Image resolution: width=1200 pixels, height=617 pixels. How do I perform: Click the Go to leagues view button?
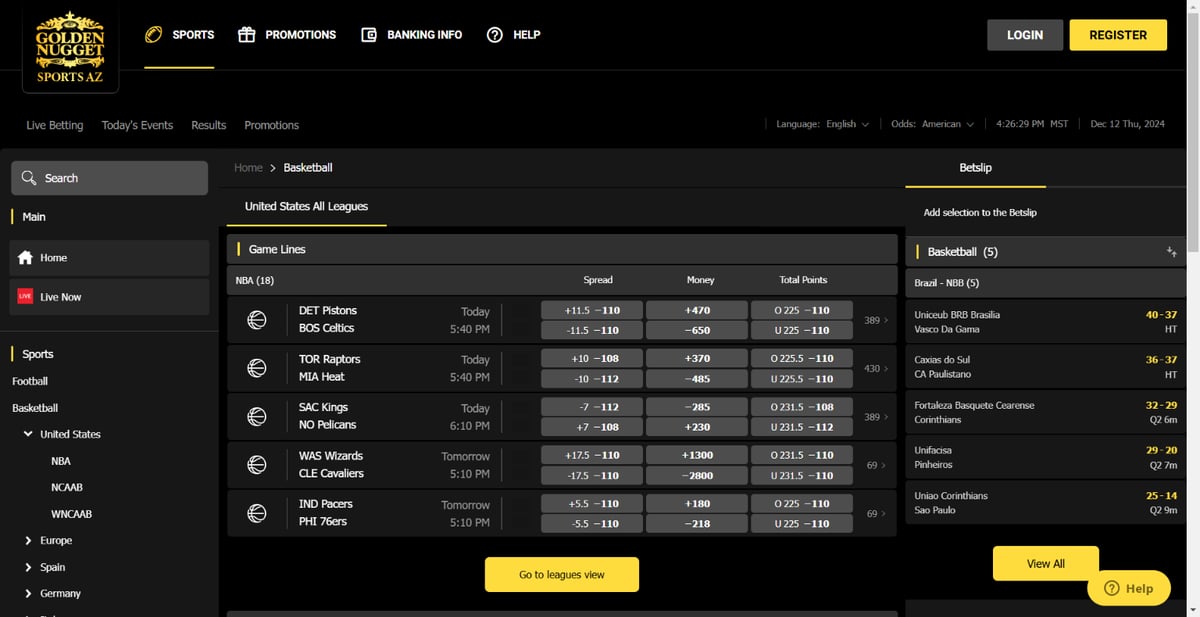tap(562, 575)
